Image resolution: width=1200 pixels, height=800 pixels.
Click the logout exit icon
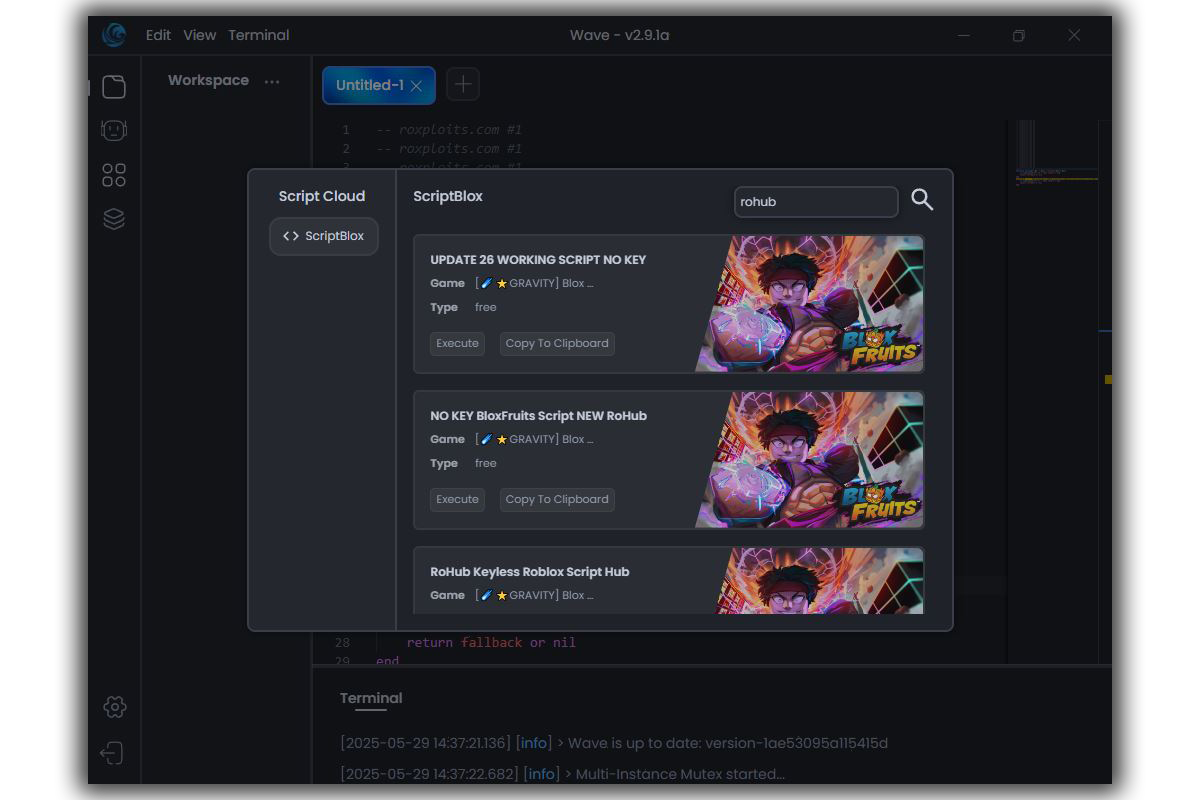click(x=112, y=753)
